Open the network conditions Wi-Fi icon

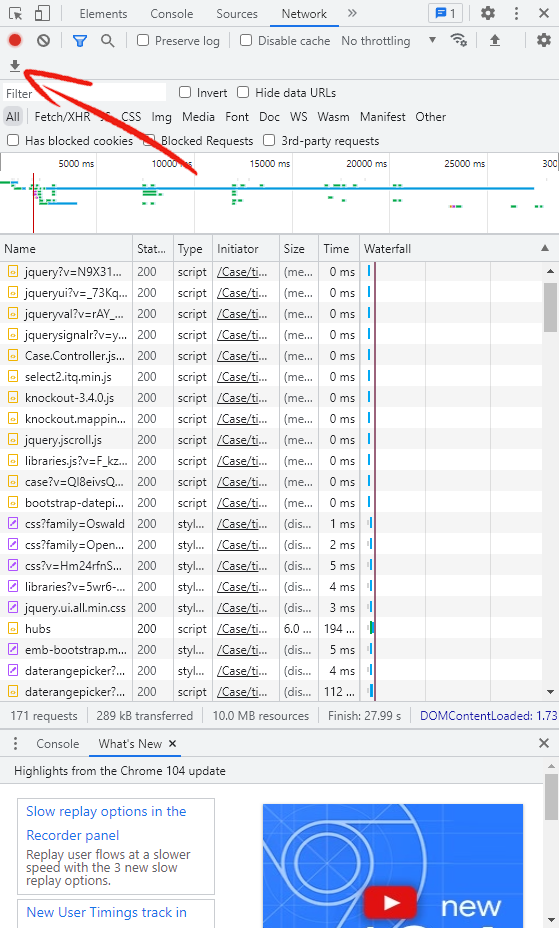point(458,40)
